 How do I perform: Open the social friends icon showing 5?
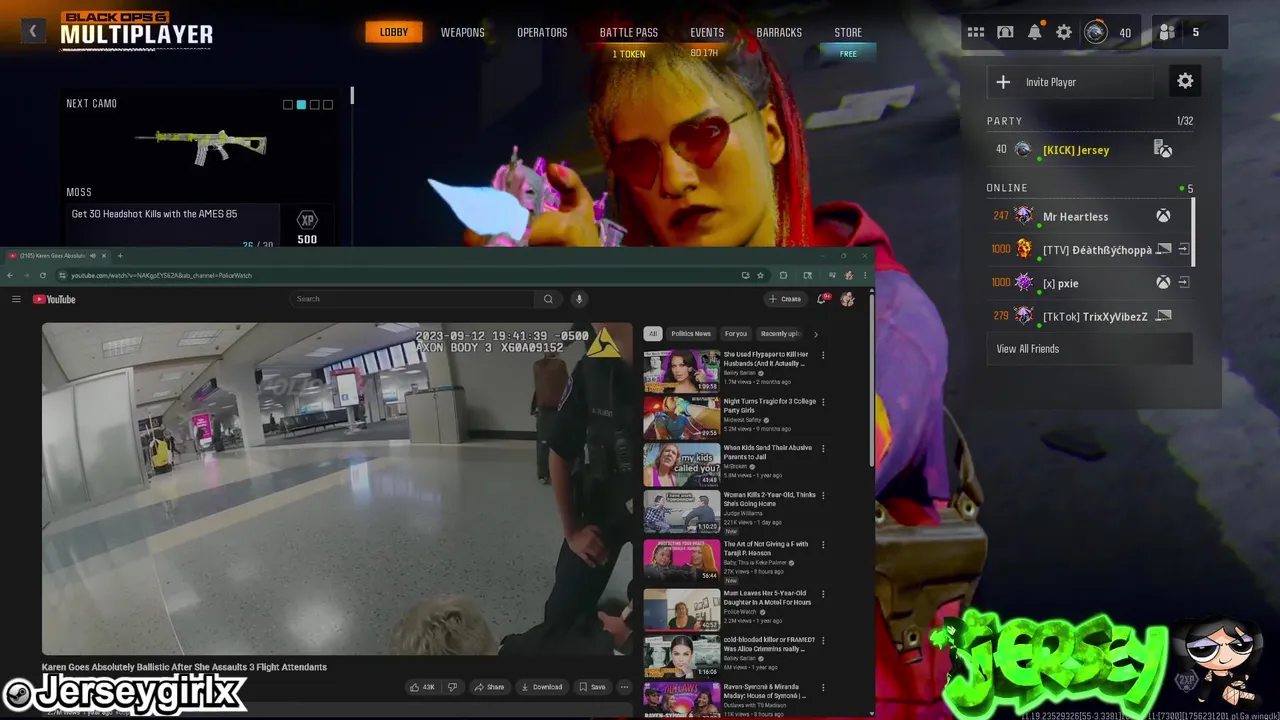click(x=1167, y=32)
